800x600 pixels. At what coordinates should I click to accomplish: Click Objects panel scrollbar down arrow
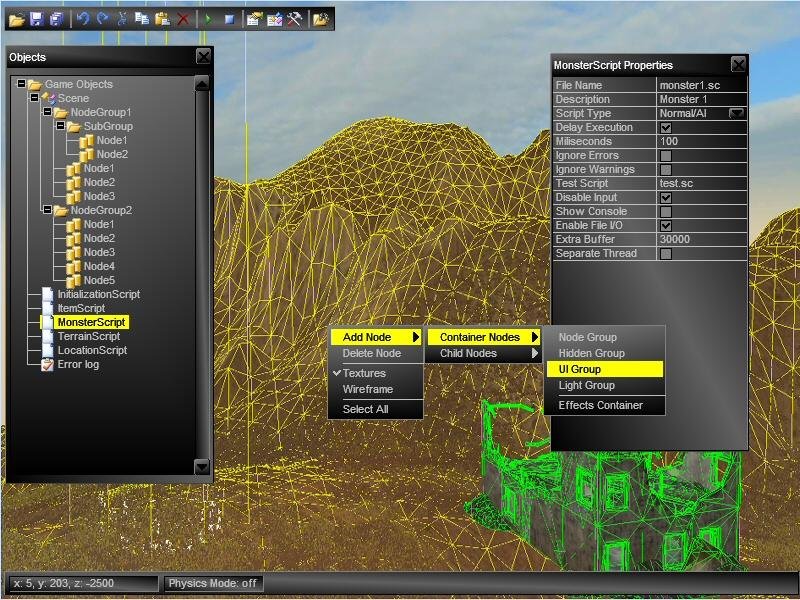(x=202, y=466)
